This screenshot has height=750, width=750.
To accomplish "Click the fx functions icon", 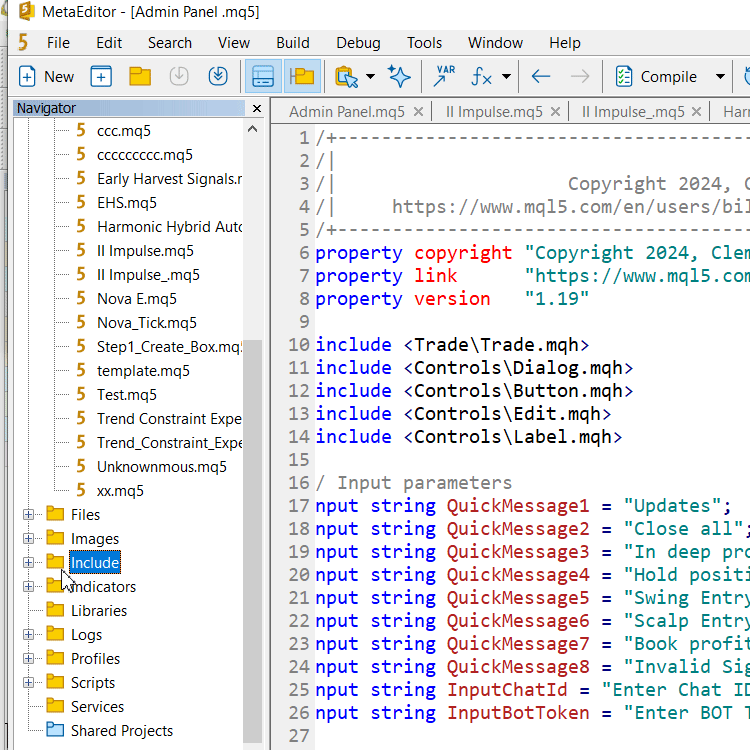I will coord(481,77).
